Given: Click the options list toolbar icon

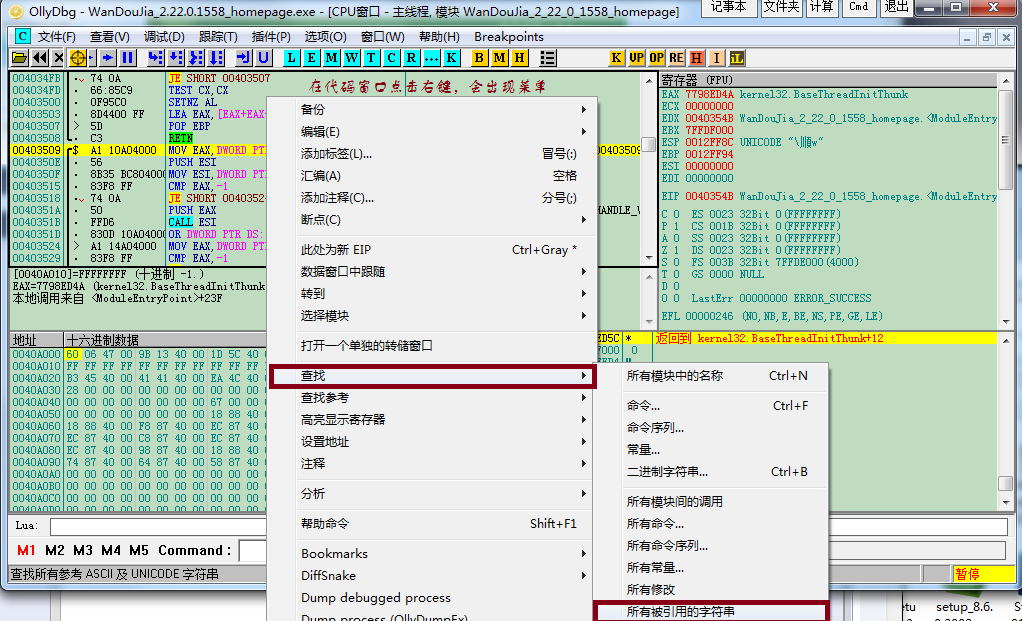Looking at the screenshot, I should click(x=548, y=58).
